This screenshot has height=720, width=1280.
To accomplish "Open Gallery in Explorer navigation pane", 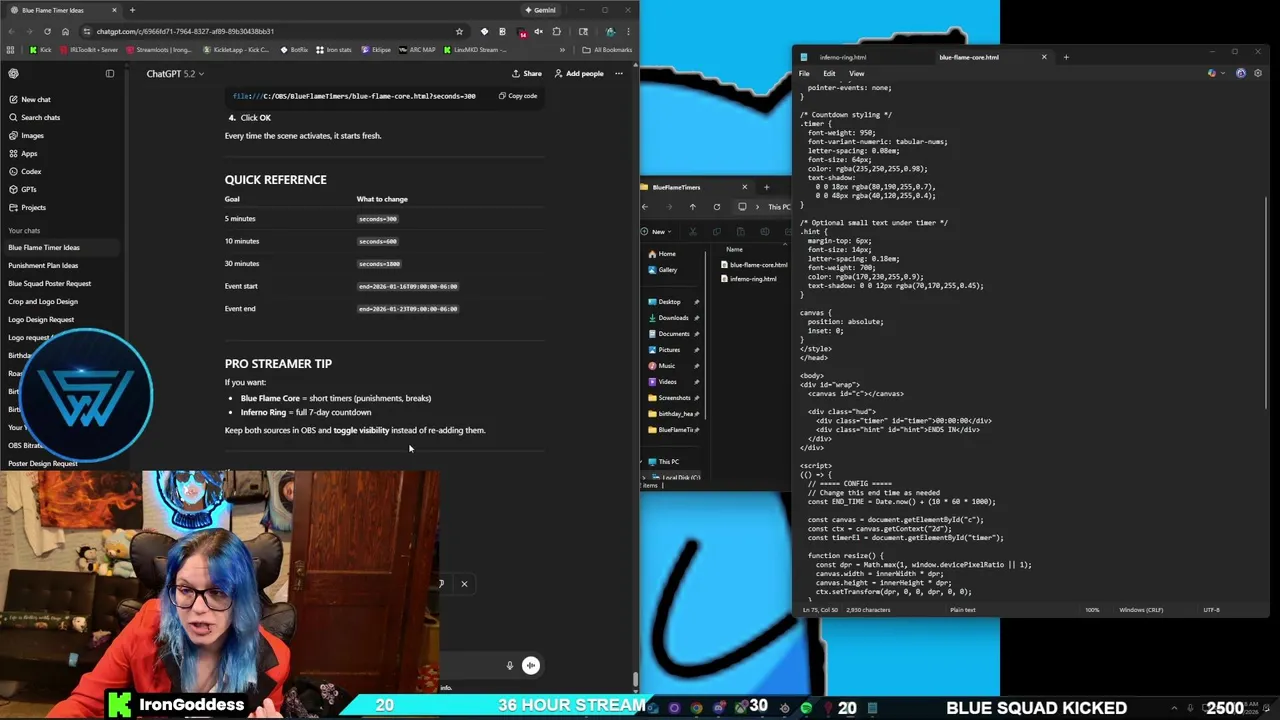I will coord(663,270).
